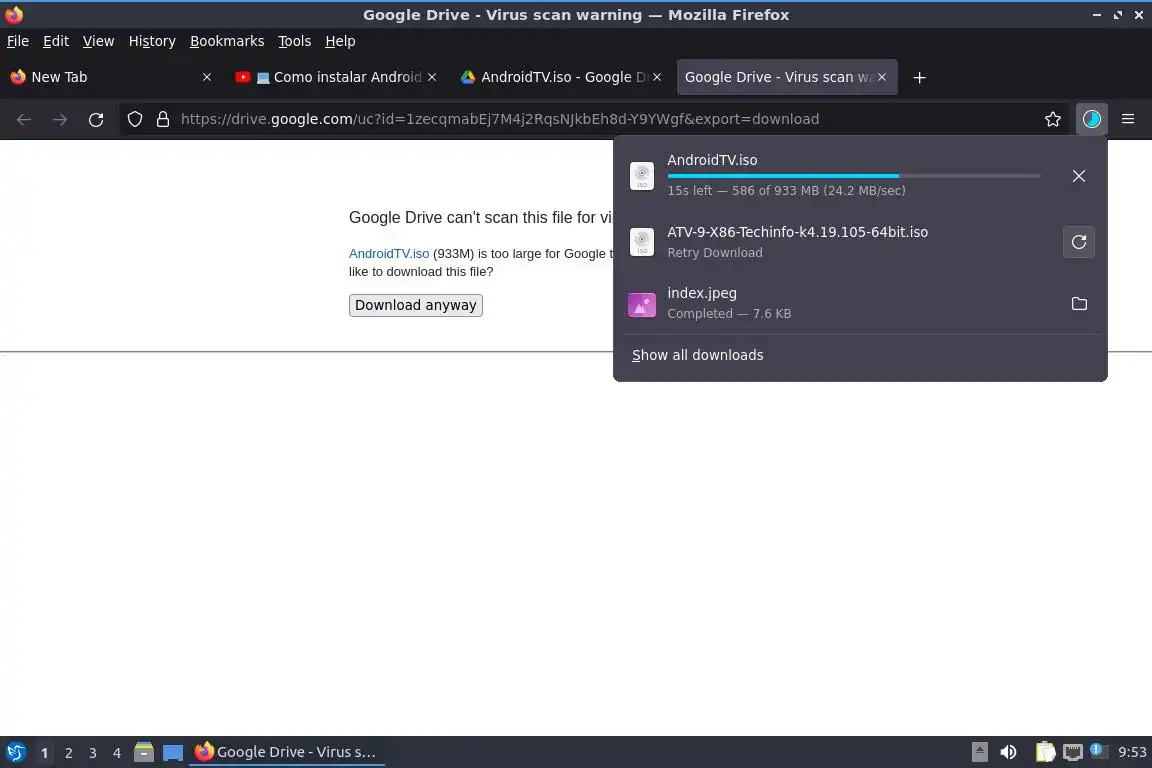Bookmark this page with the star

point(1053,119)
